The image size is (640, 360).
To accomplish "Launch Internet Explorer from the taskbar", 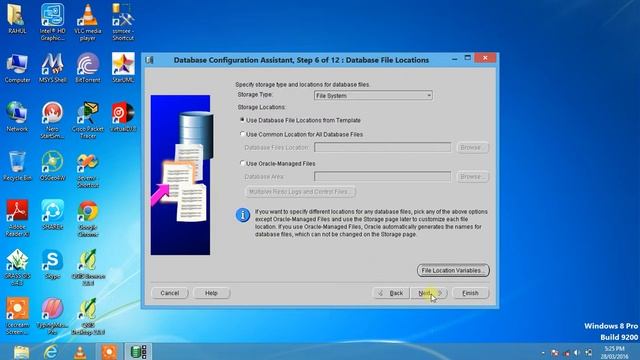I will pos(51,352).
